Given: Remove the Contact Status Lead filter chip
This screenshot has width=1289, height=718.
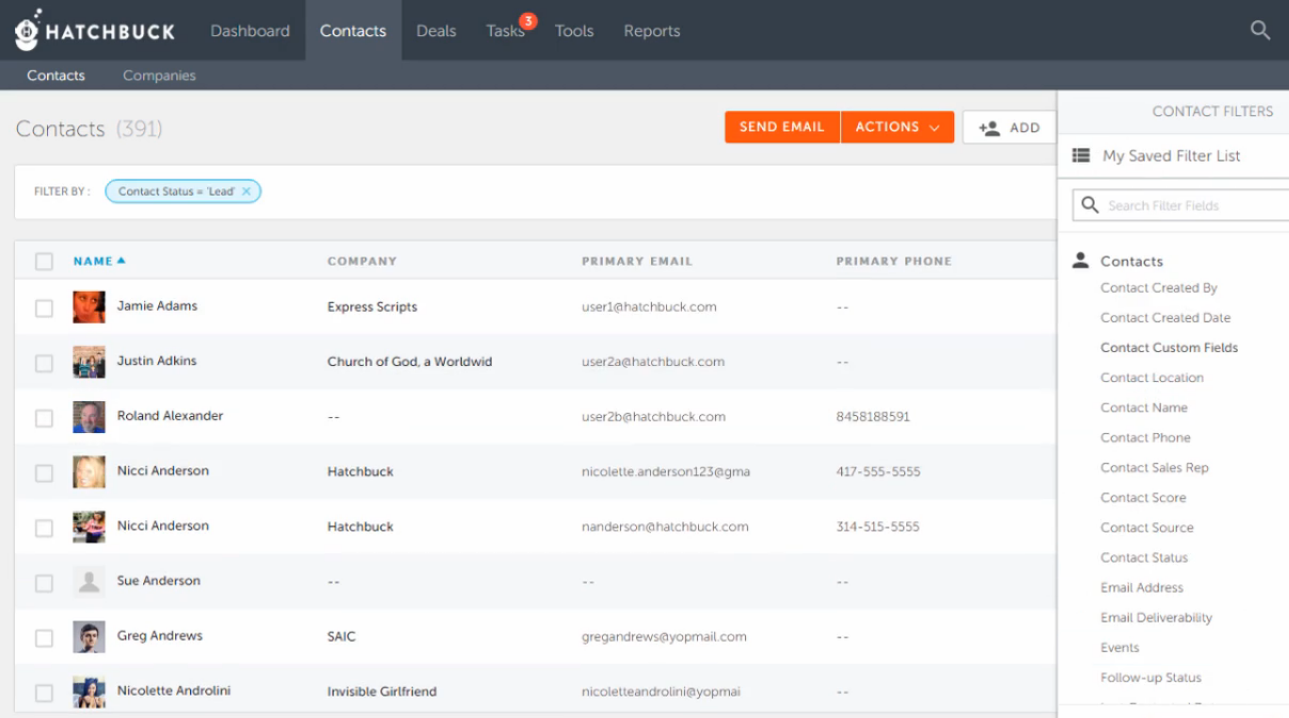Looking at the screenshot, I should (x=247, y=192).
